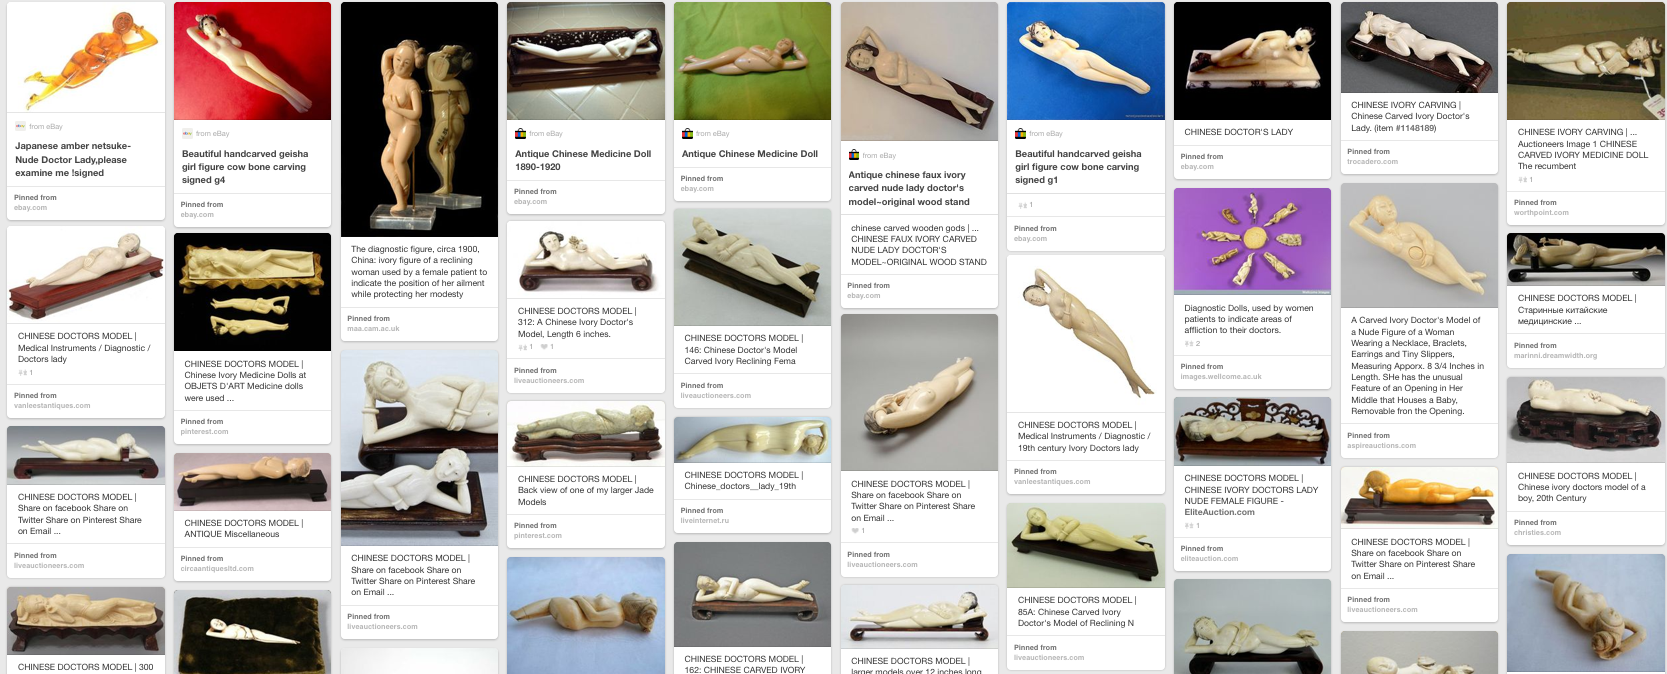Click heart like icon on 312 ivory model pin
Image resolution: width=1667 pixels, height=674 pixels.
point(544,347)
